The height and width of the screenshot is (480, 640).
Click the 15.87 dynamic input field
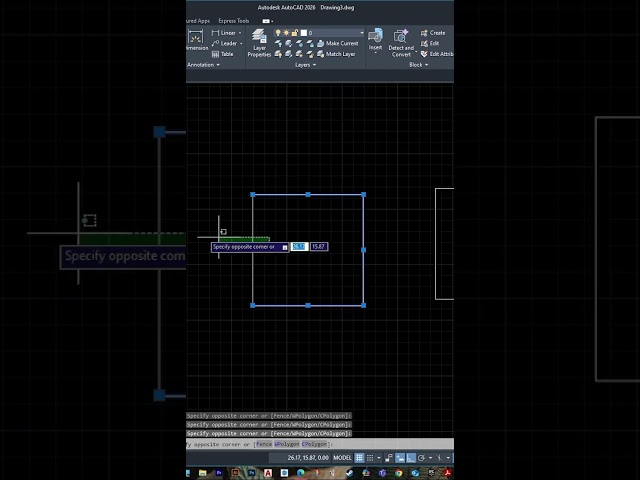coord(319,247)
